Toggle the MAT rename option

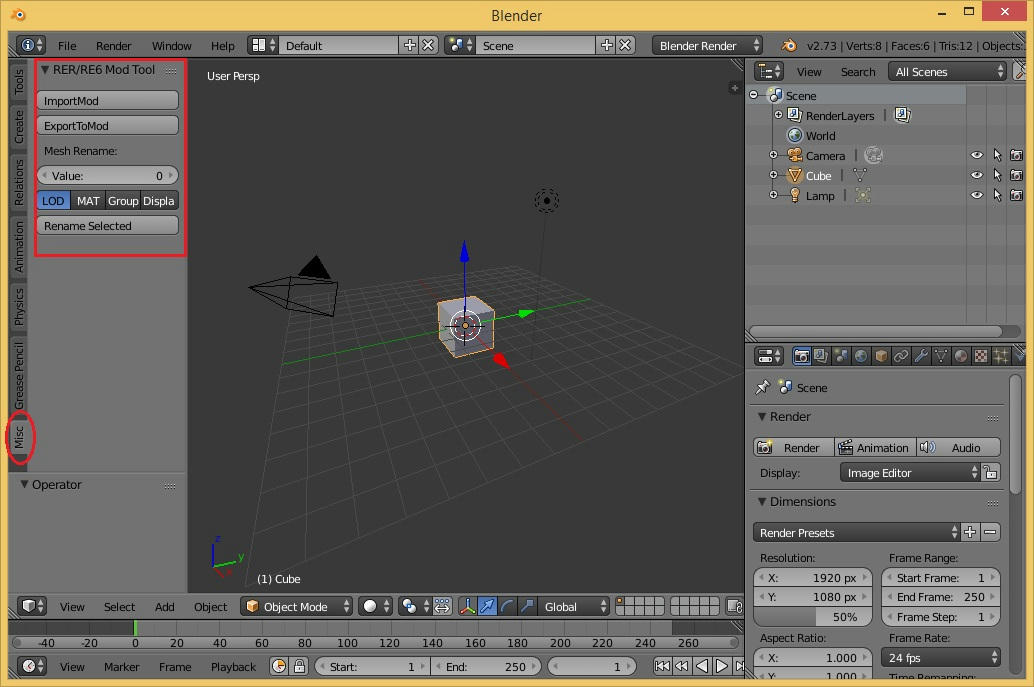[x=88, y=200]
